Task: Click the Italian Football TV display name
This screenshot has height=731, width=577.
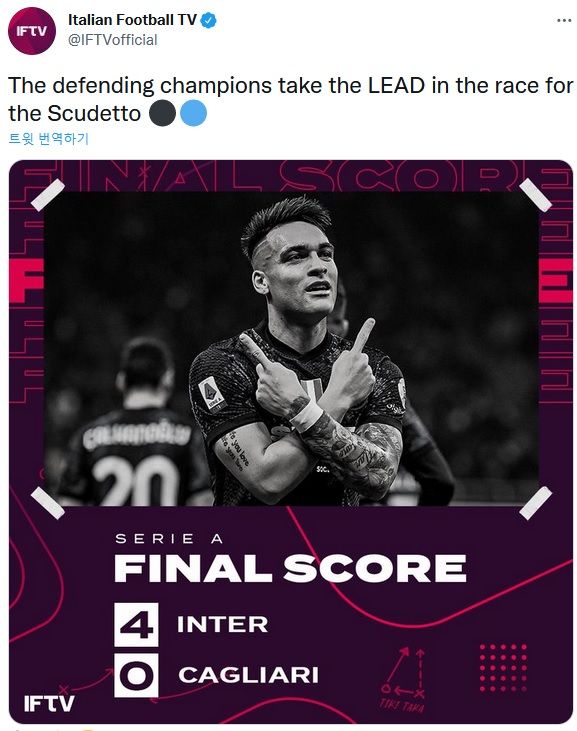Action: [x=132, y=20]
